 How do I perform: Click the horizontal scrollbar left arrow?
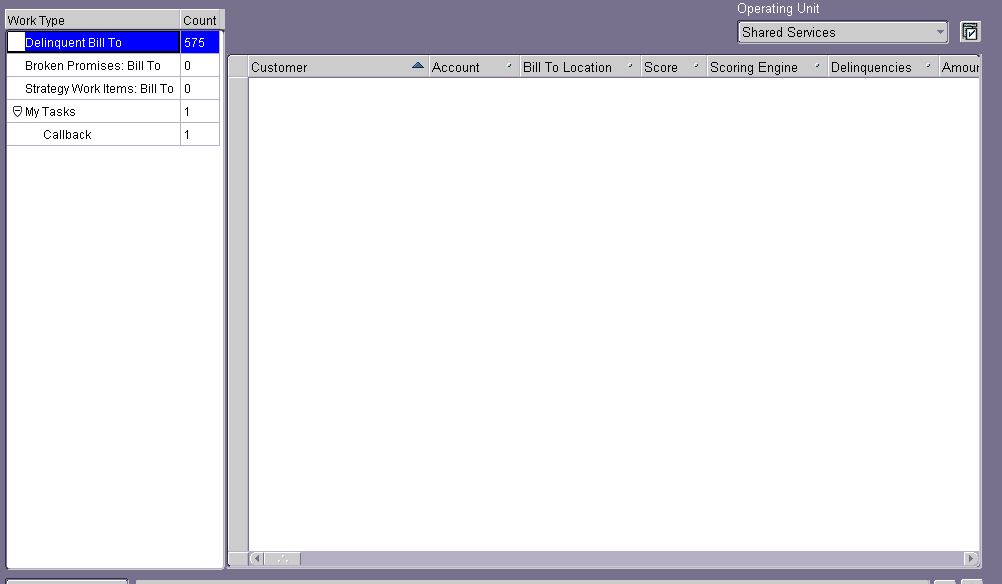[256, 558]
